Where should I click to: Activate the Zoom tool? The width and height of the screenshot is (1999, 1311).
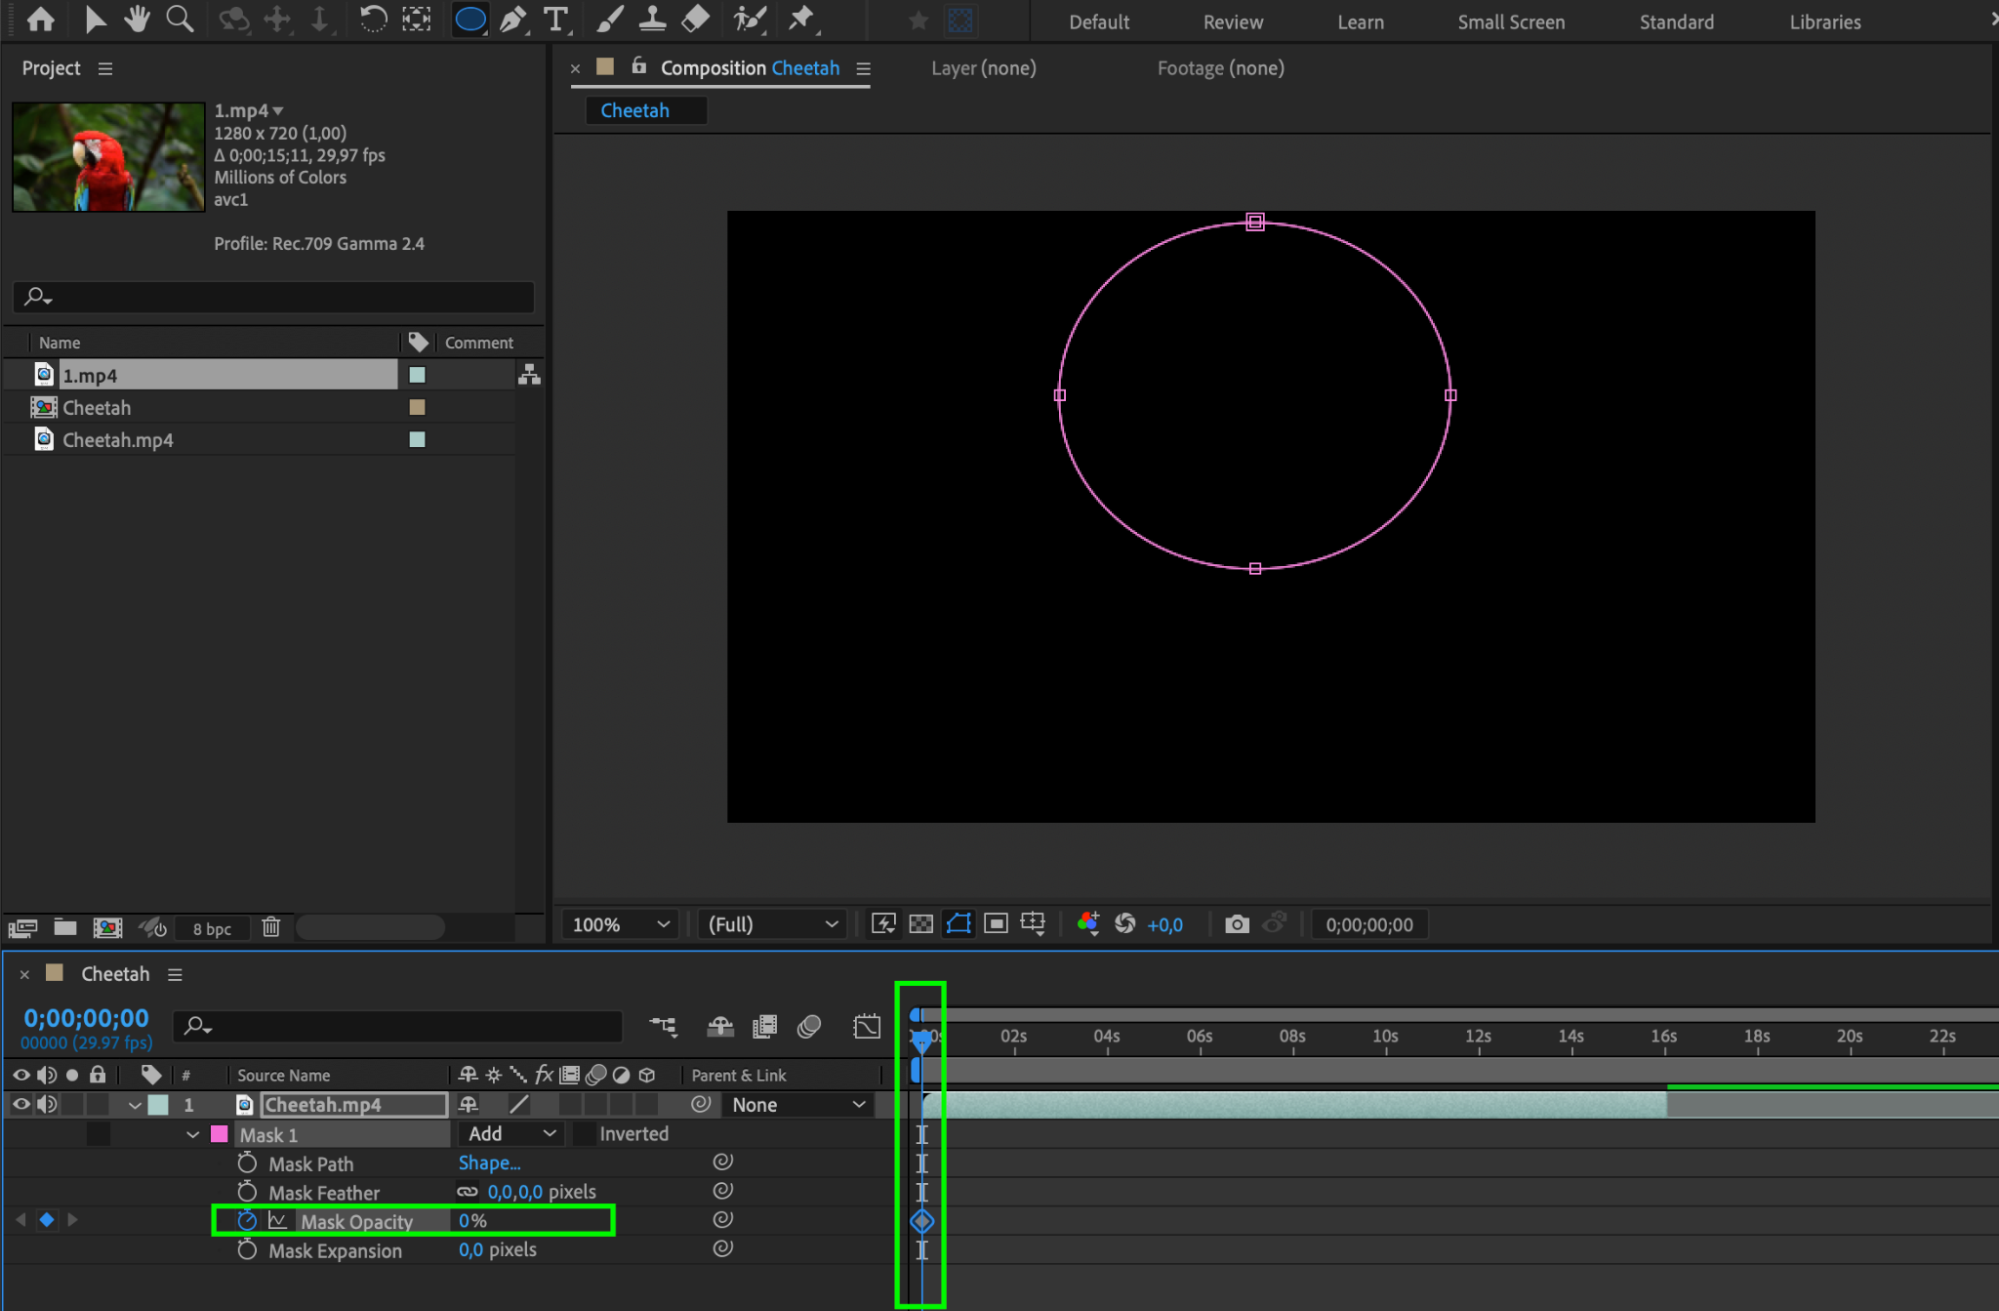[180, 19]
